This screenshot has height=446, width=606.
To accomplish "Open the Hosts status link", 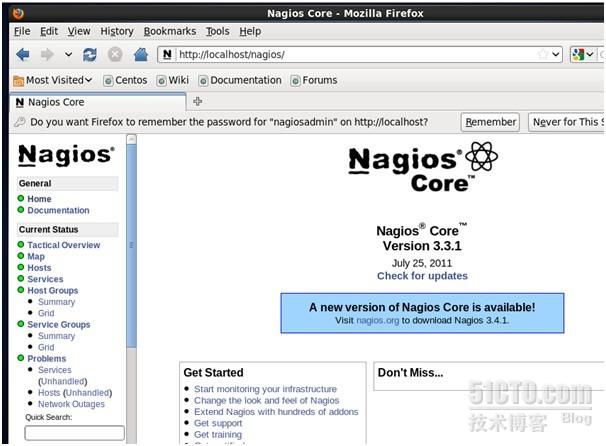I will (39, 268).
